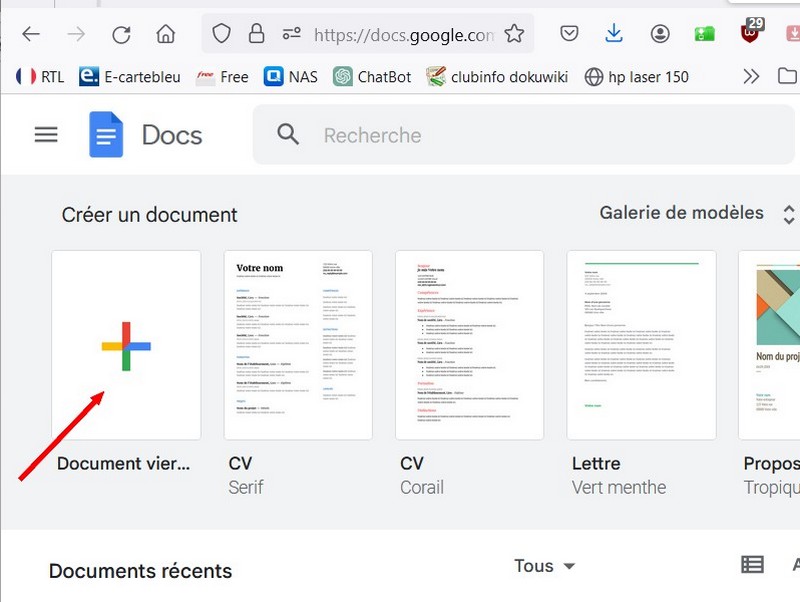Open the Tous owner filter dropdown
This screenshot has height=602, width=800.
pyautogui.click(x=545, y=566)
